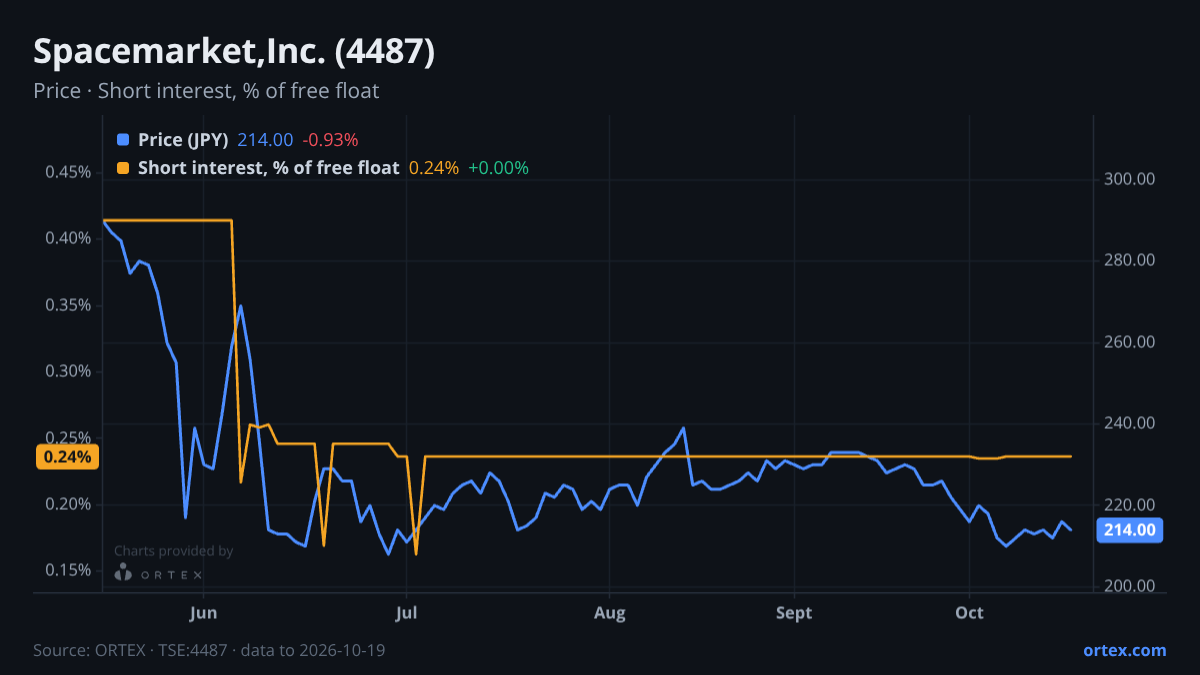1200x675 pixels.
Task: Click the Spacemarket,Inc. (4487) chart title
Action: (234, 52)
